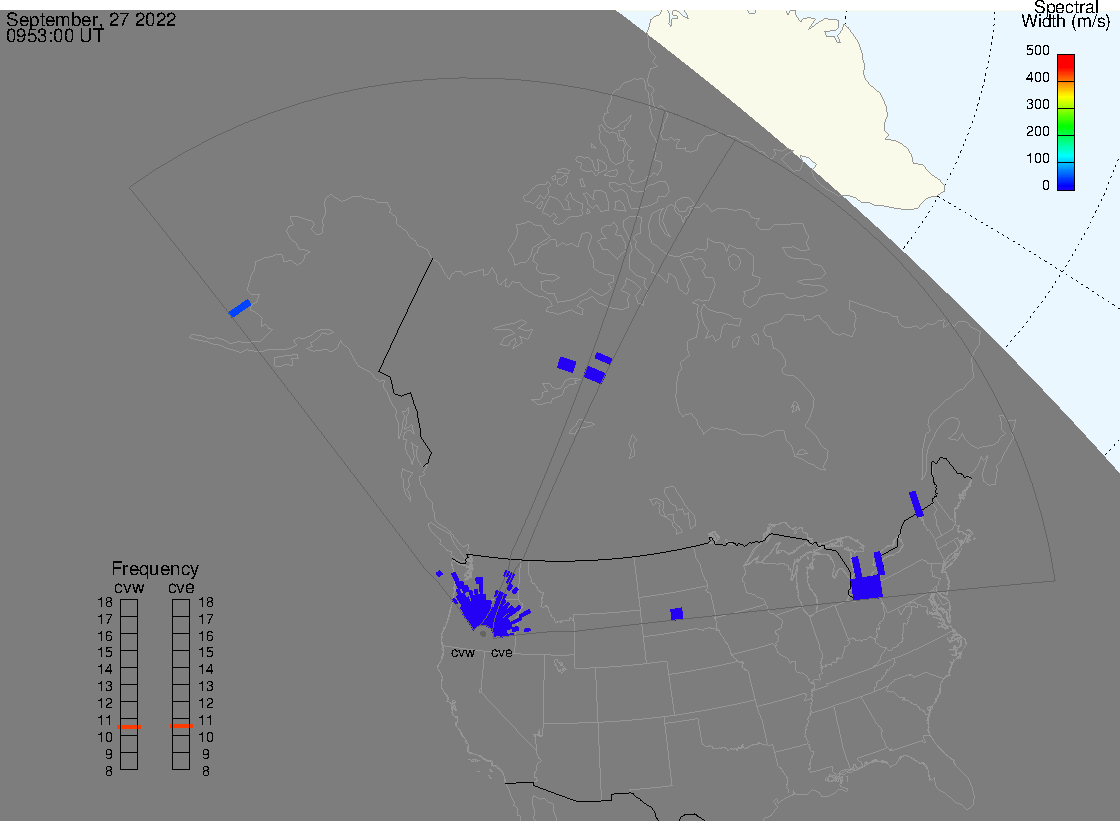Click the cvw frequency column header
The height and width of the screenshot is (821, 1120).
[x=129, y=587]
